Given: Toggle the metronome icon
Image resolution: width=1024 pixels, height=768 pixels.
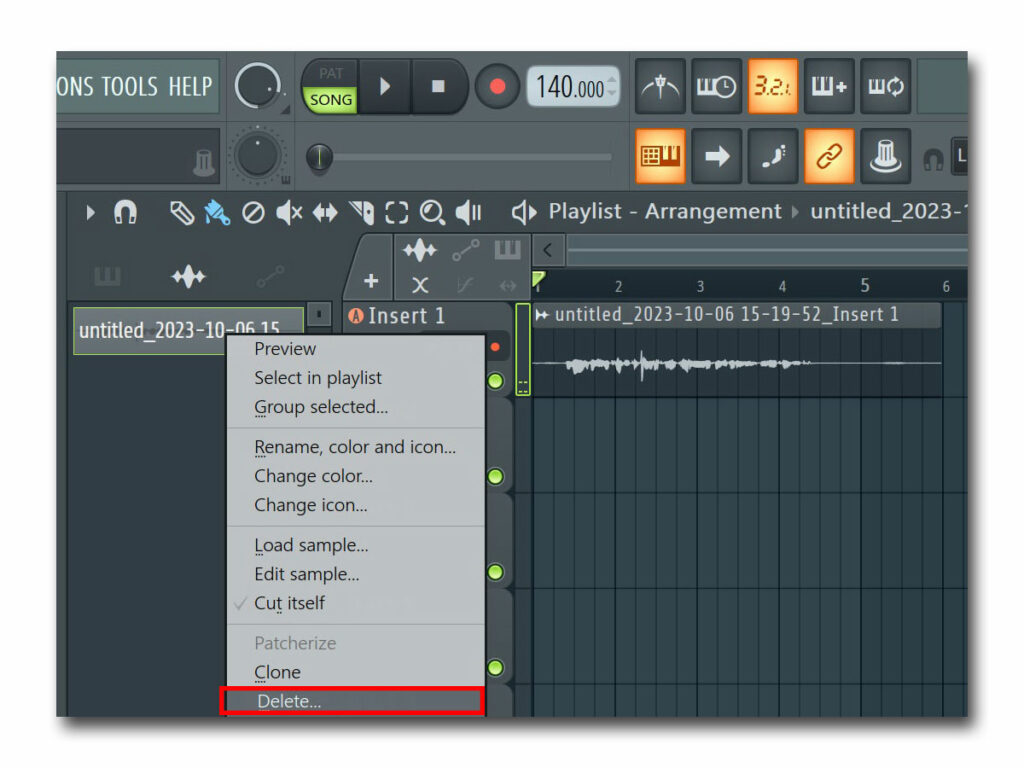Looking at the screenshot, I should pyautogui.click(x=660, y=86).
